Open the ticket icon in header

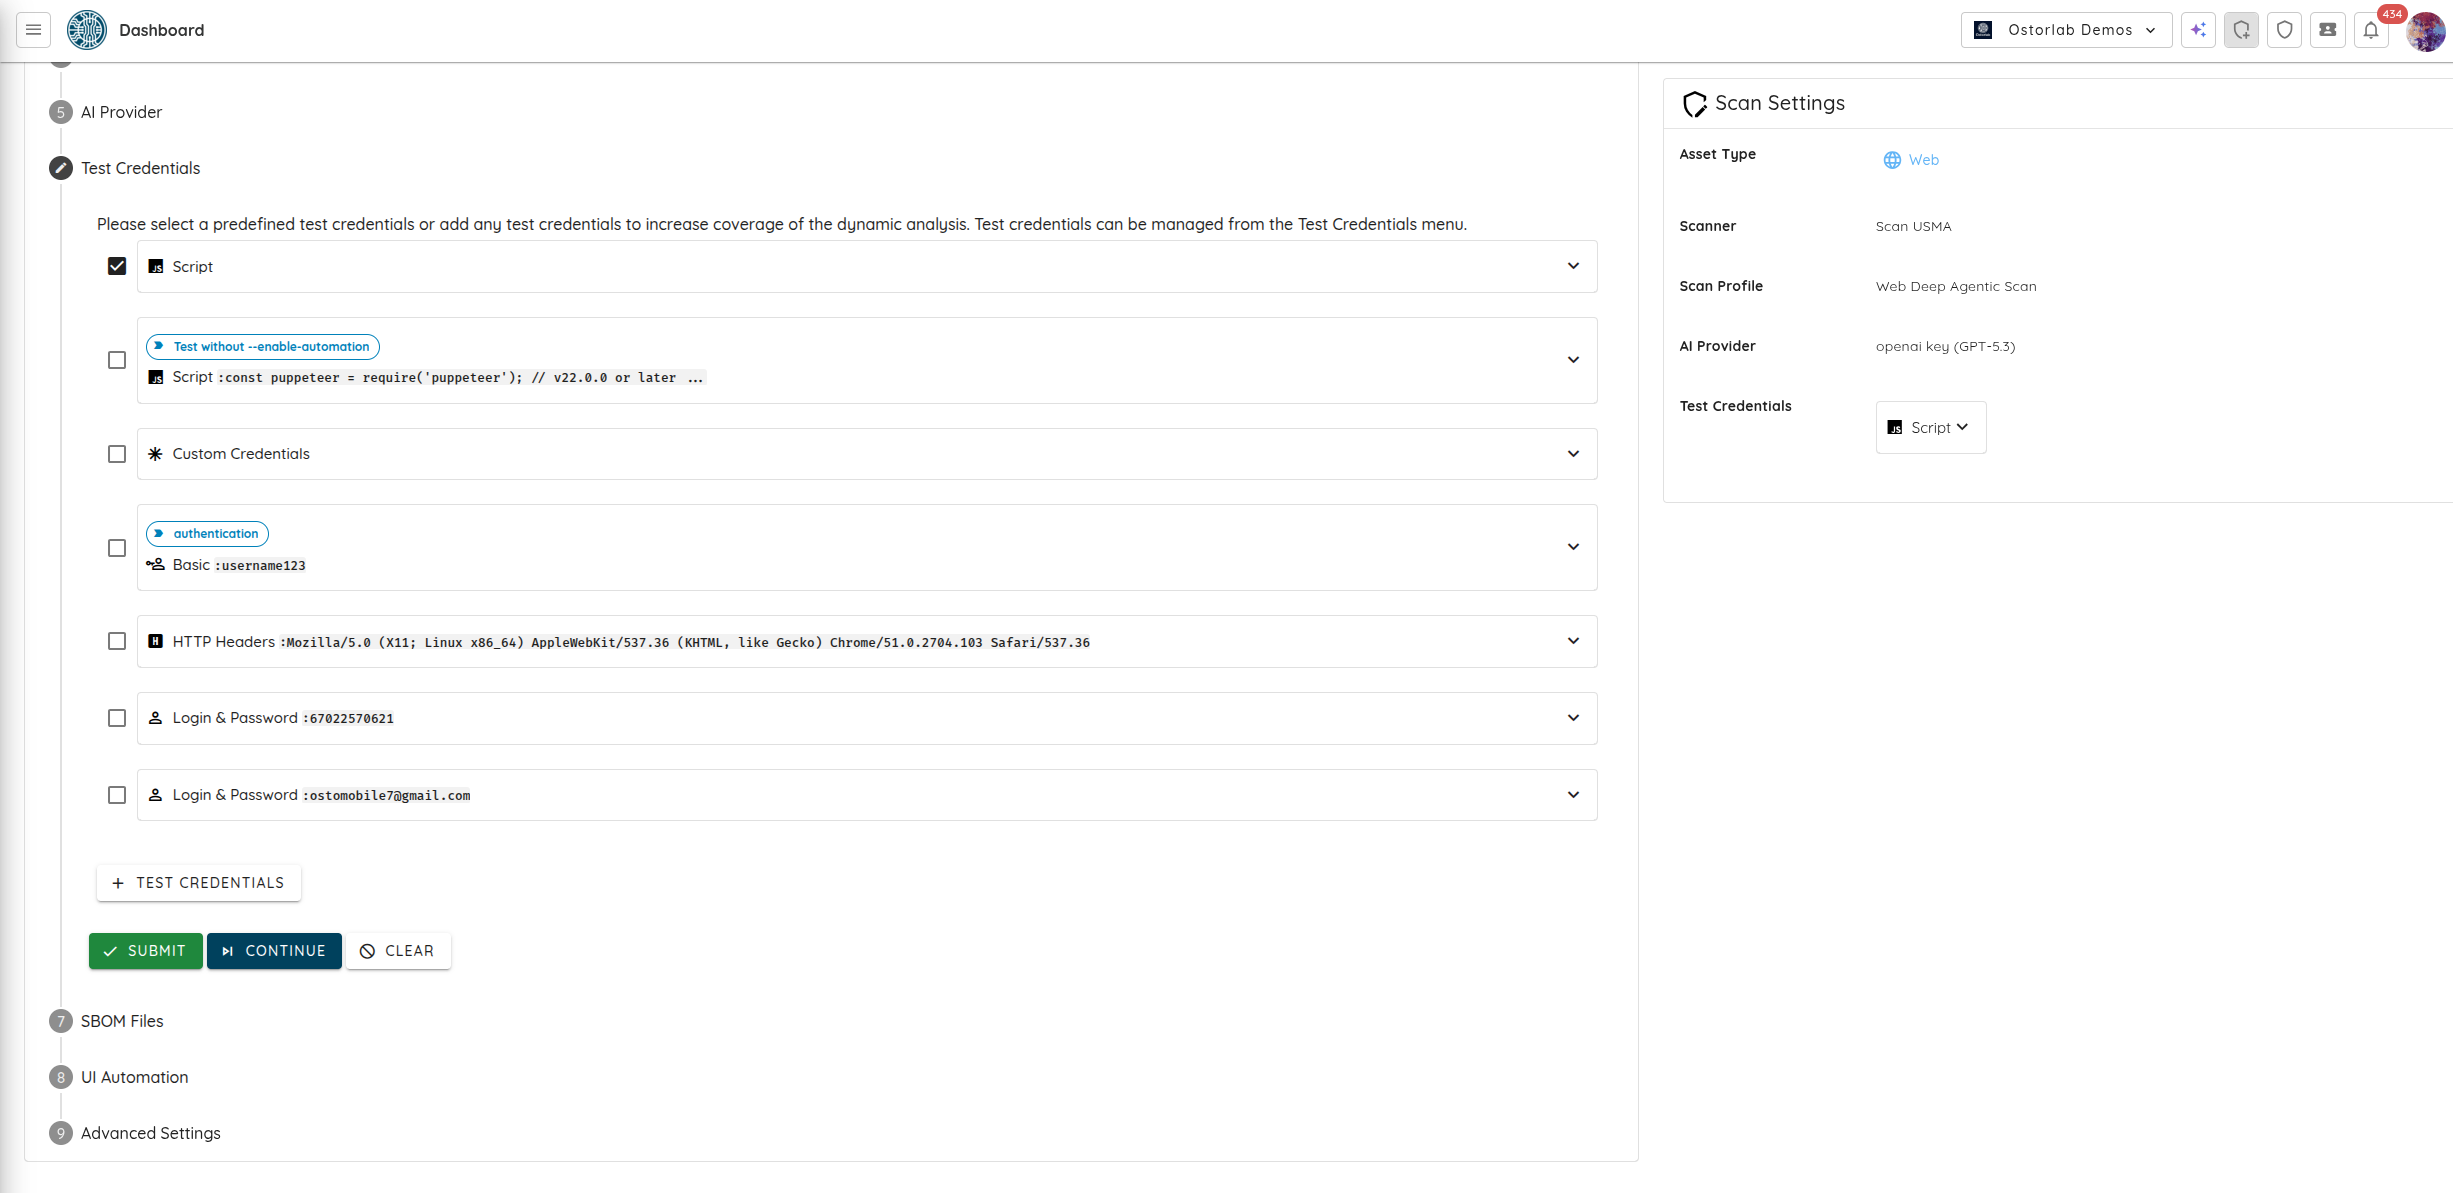2327,30
